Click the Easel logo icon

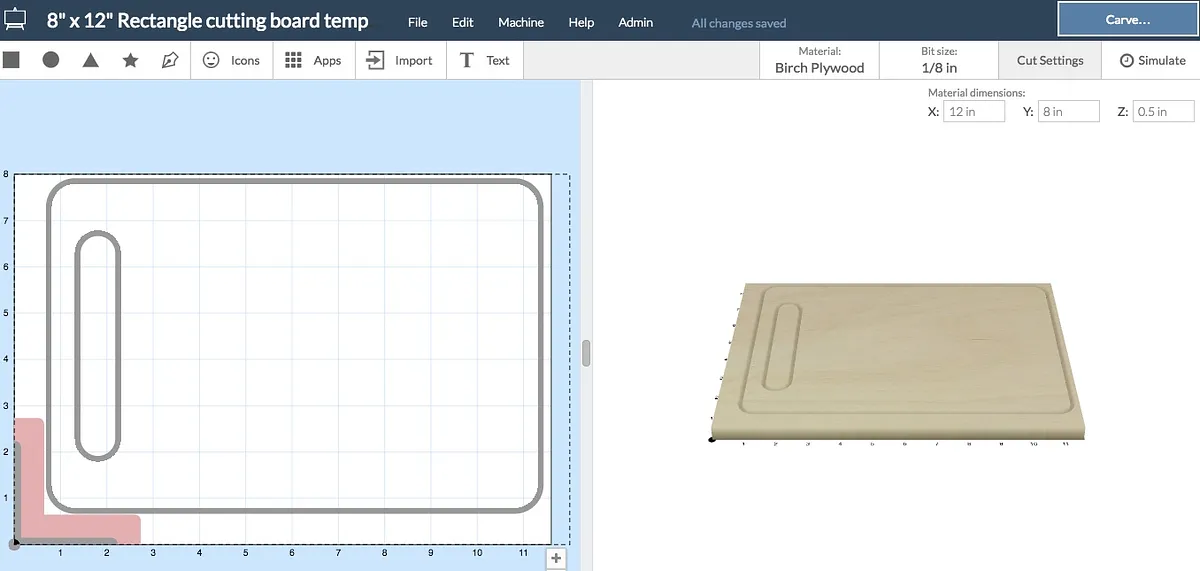[15, 20]
